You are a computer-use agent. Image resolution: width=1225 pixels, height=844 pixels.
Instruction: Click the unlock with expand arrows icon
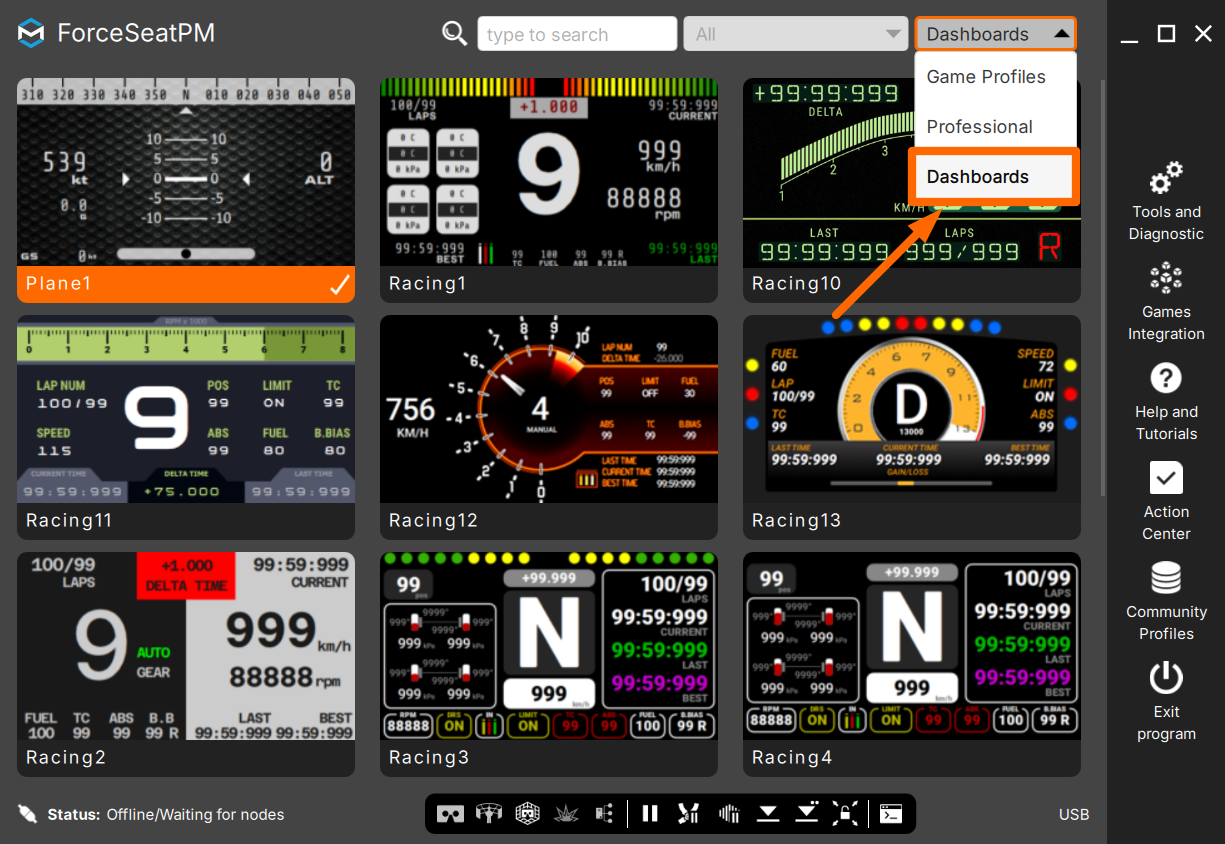[x=845, y=814]
